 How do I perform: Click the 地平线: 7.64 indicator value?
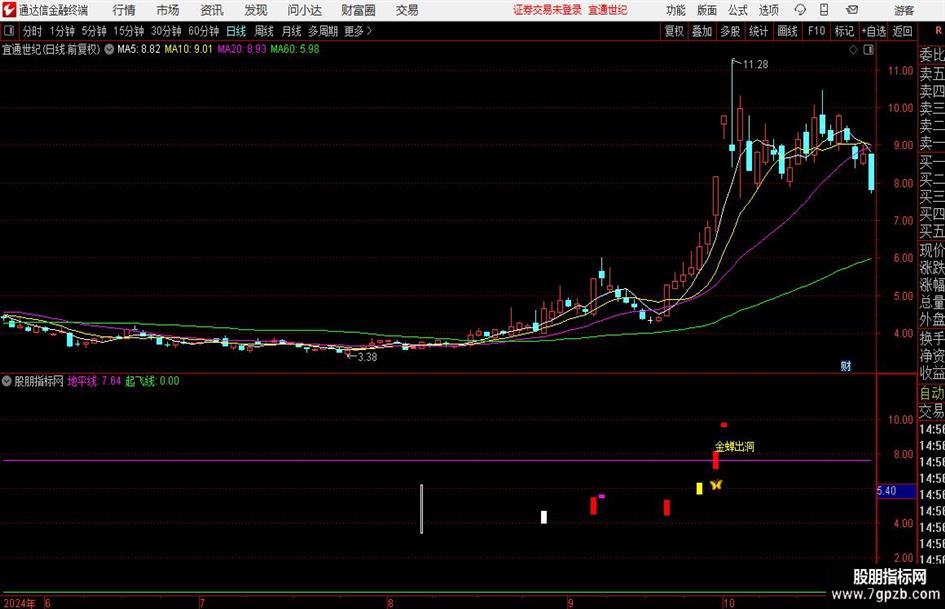point(94,381)
